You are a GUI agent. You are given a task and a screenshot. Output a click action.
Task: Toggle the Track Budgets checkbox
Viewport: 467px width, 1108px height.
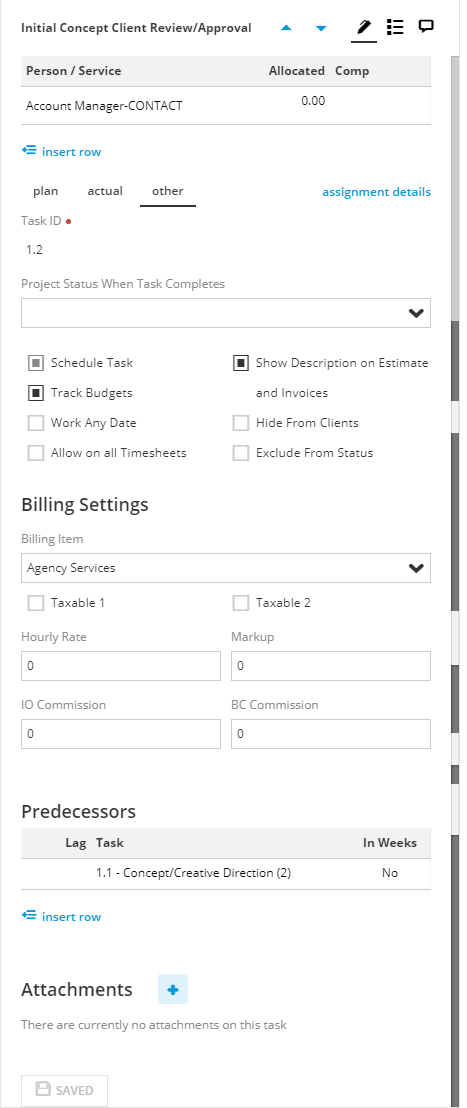pyautogui.click(x=36, y=393)
